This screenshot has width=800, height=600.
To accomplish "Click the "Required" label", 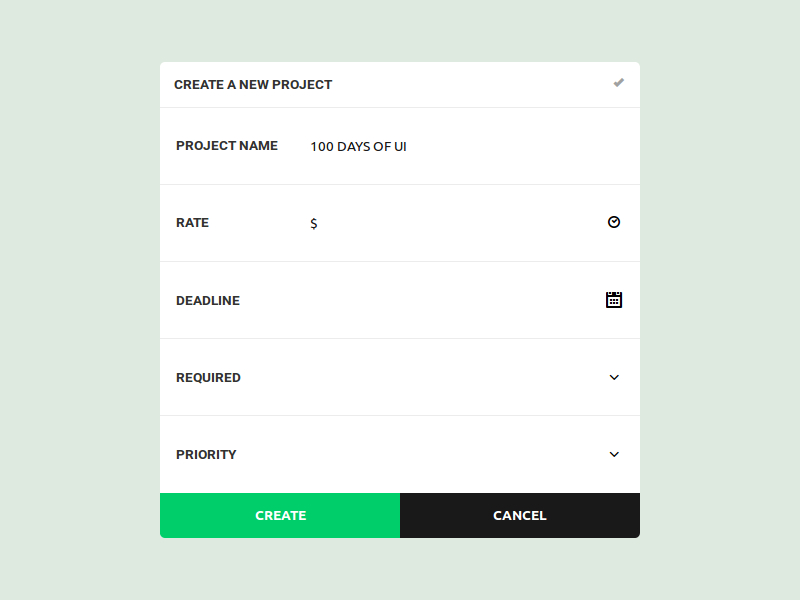I will (208, 377).
